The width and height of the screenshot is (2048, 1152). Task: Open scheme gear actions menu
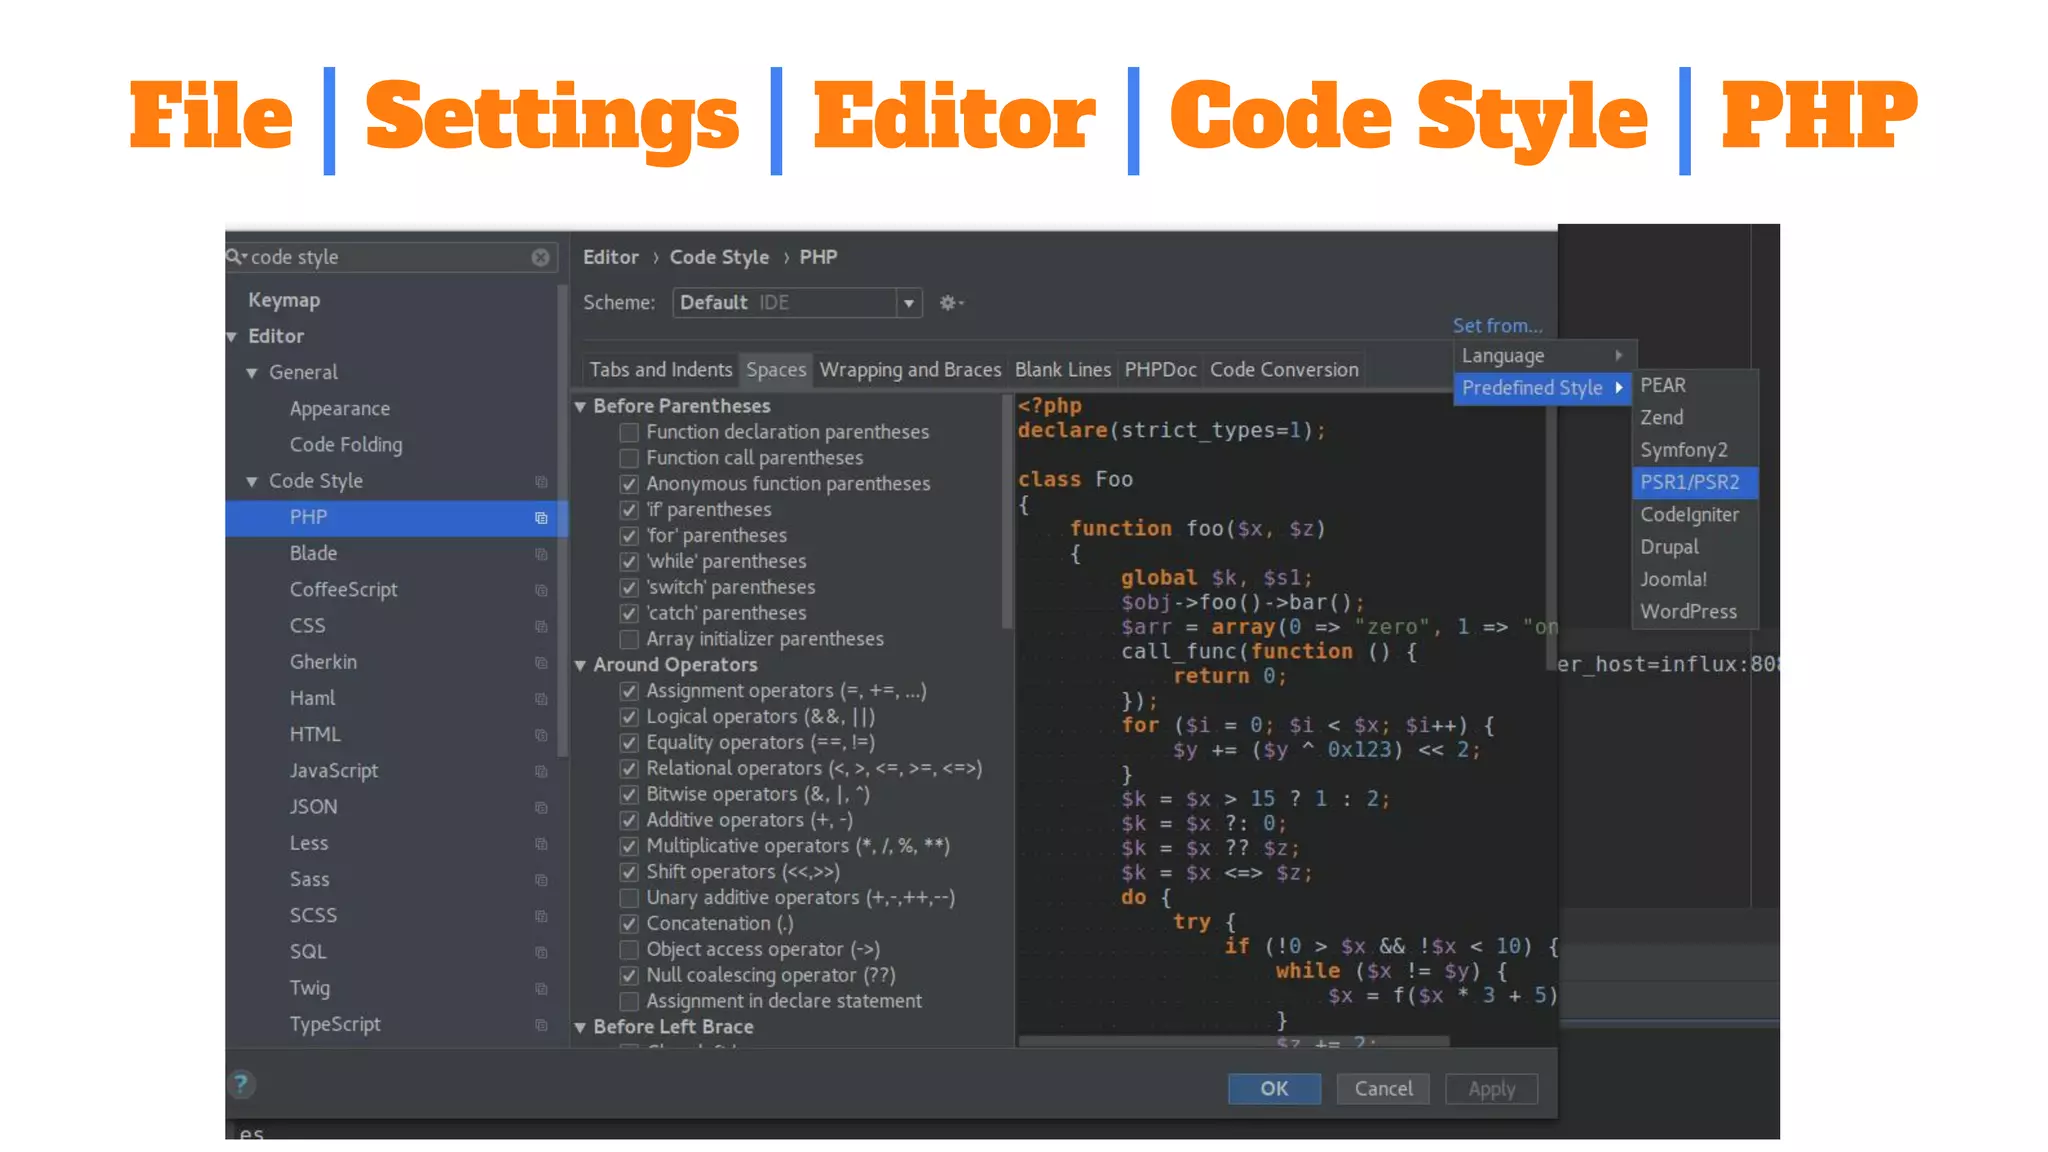point(951,302)
